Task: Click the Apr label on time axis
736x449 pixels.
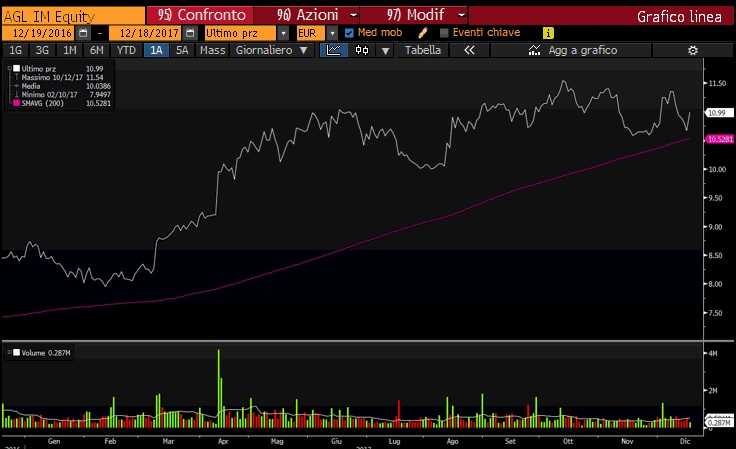Action: [223, 441]
